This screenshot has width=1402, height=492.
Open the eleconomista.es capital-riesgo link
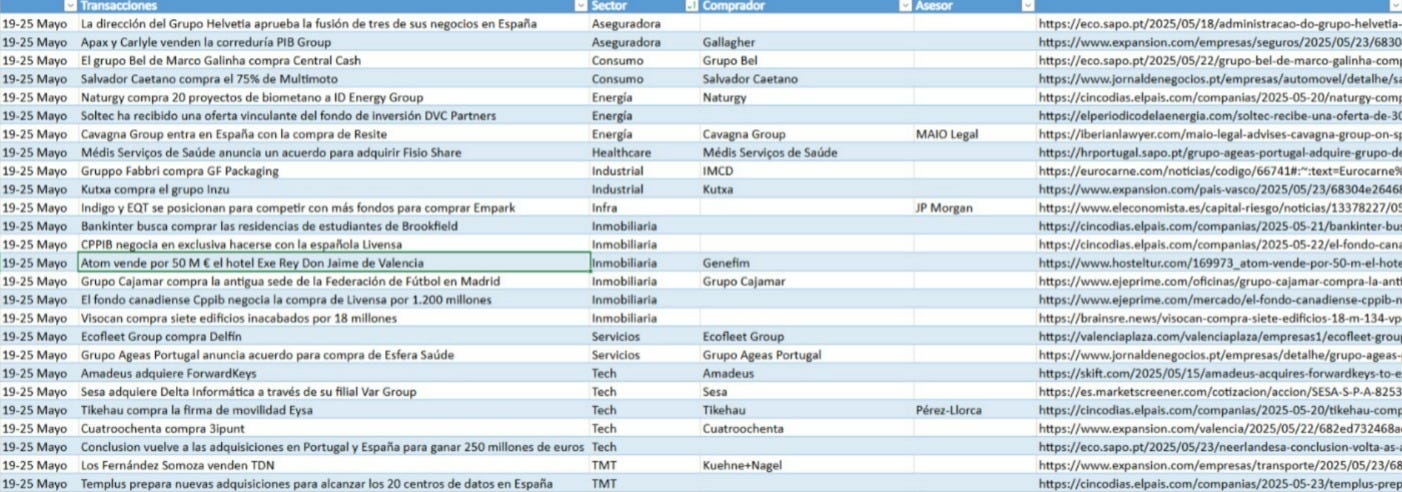(1219, 207)
